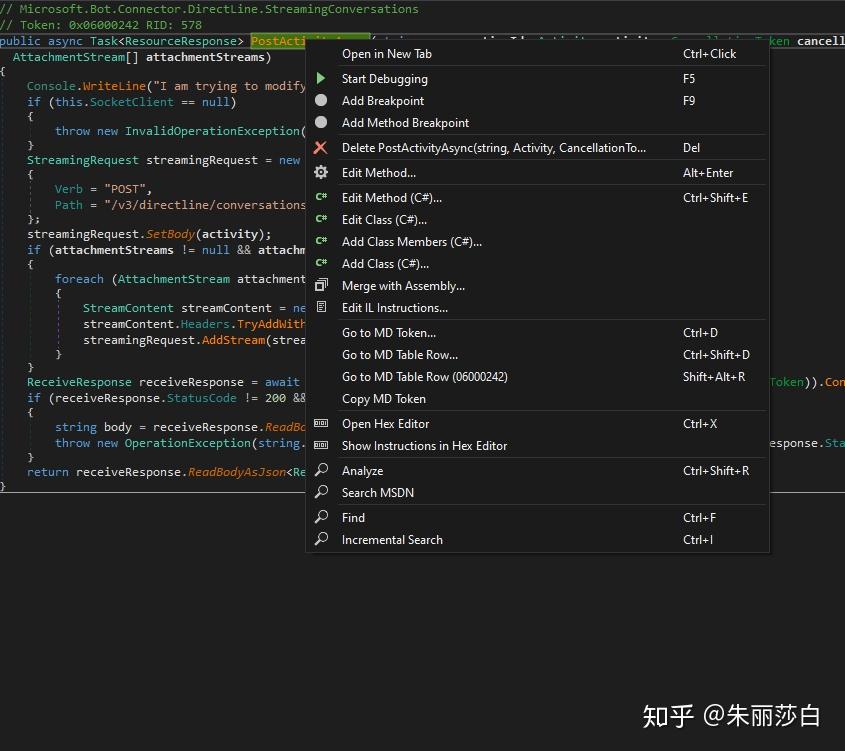
Task: Choose Incremental Search from the menu
Action: point(394,539)
